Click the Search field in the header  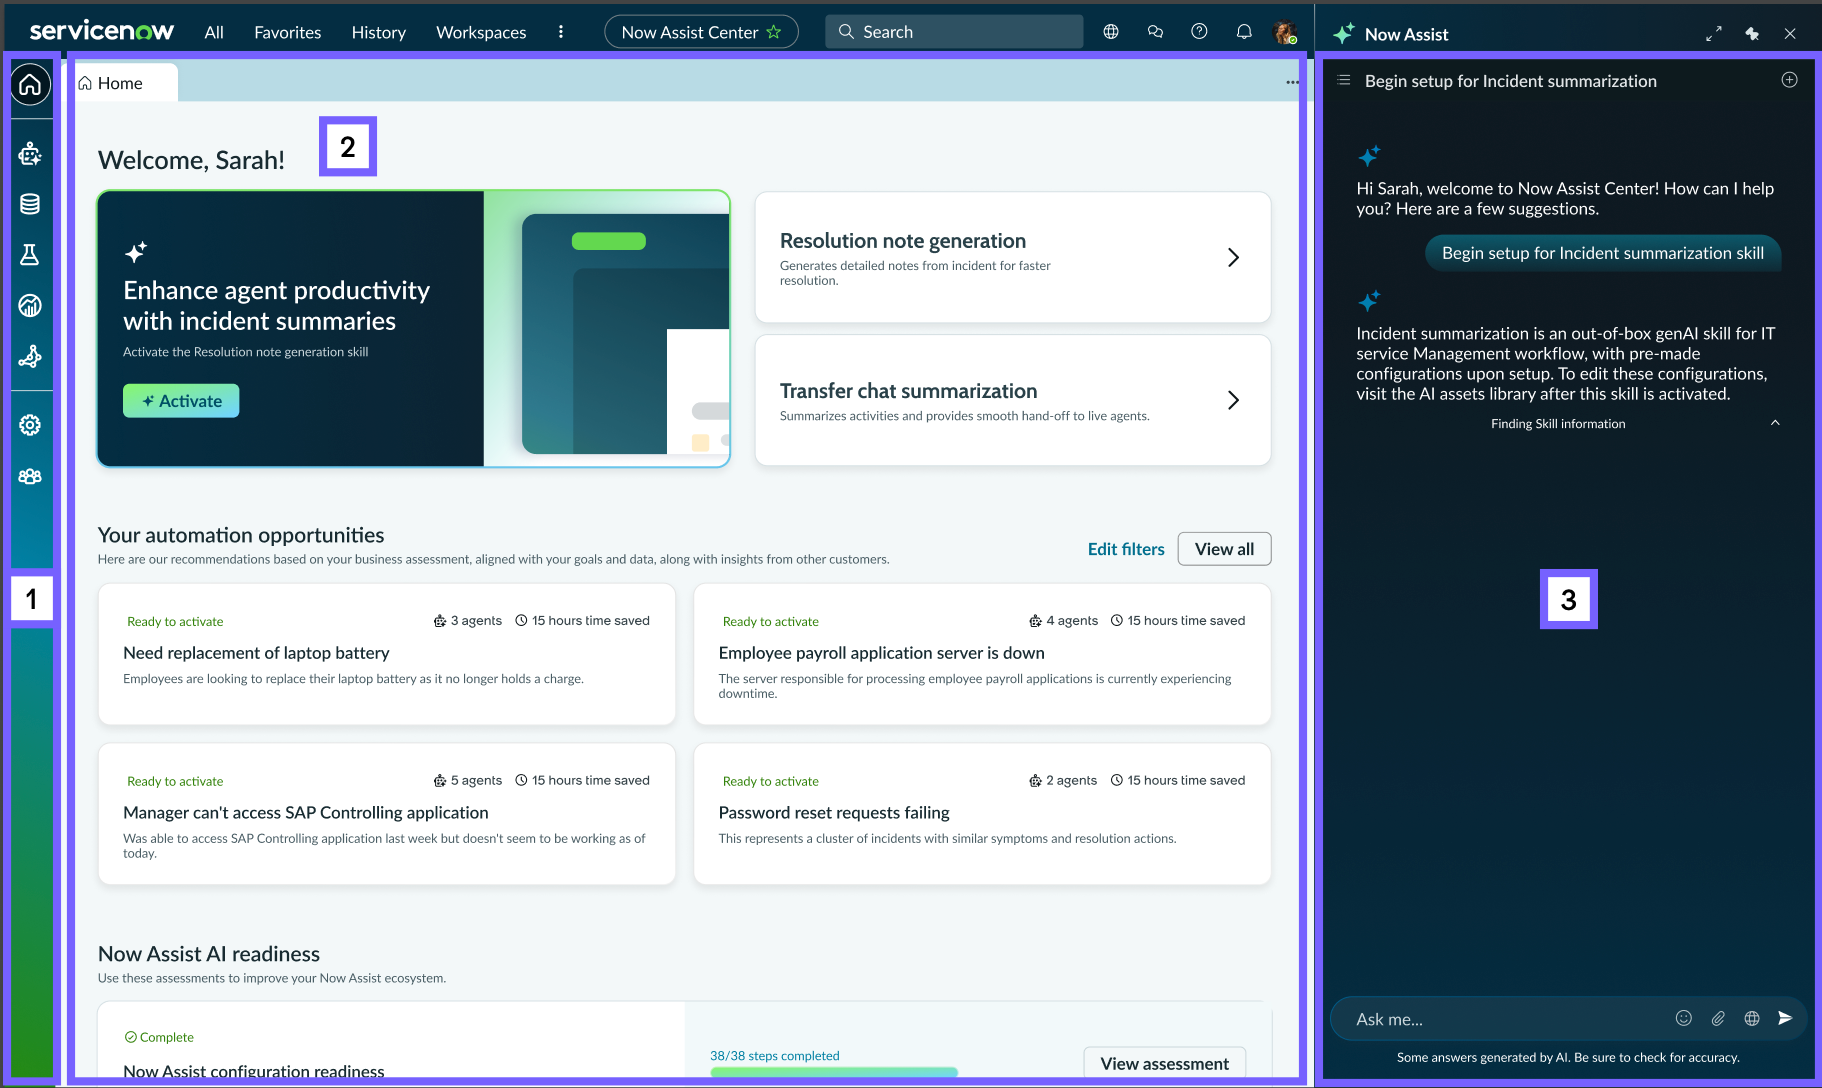[x=954, y=32]
